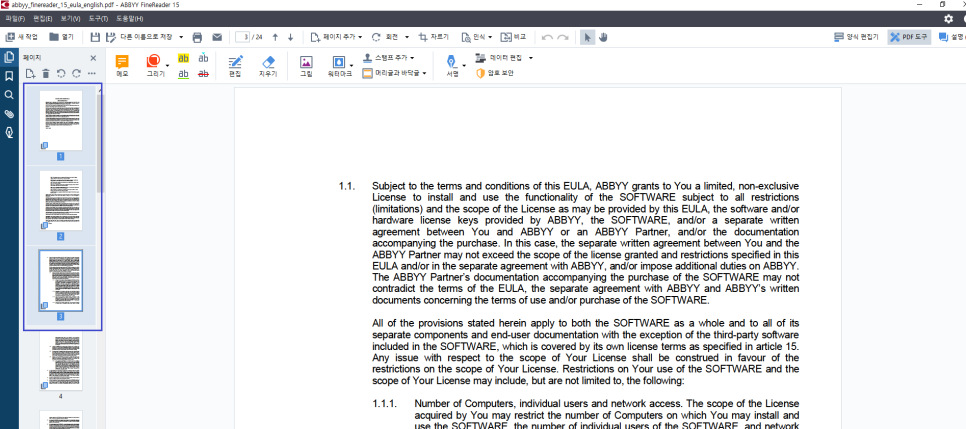Click the 워터마크 (Watermark) button
Viewport: 966px width, 429px height.
[x=339, y=66]
